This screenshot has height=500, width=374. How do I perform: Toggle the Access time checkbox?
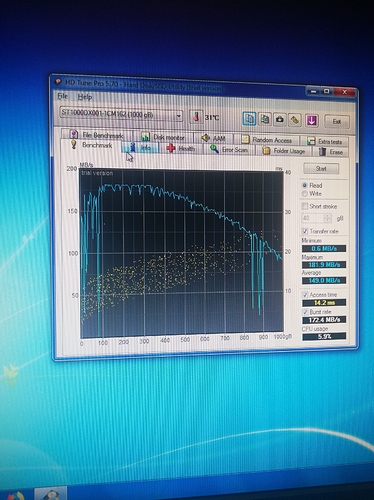click(x=305, y=295)
